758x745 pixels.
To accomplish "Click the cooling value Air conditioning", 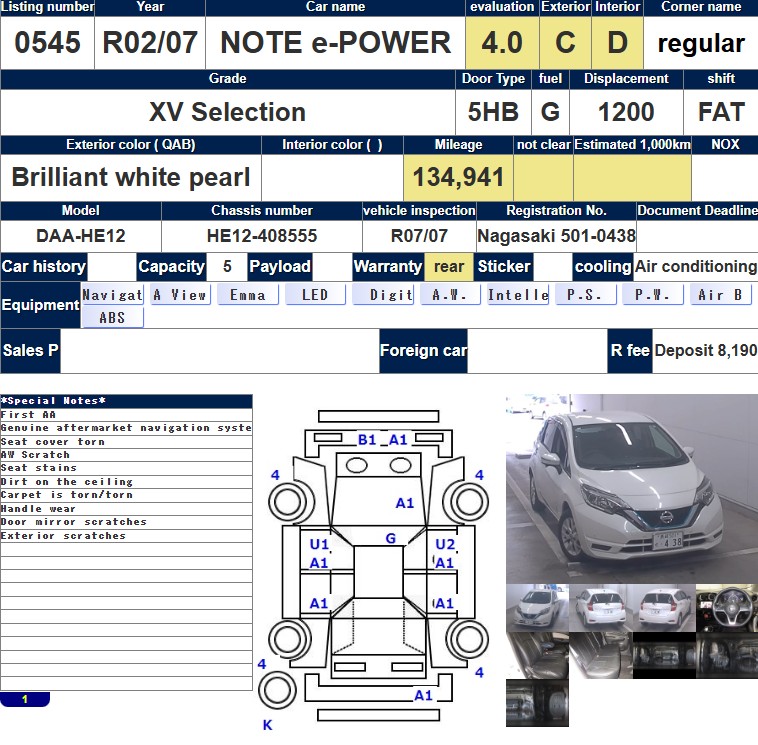I will click(x=696, y=266).
